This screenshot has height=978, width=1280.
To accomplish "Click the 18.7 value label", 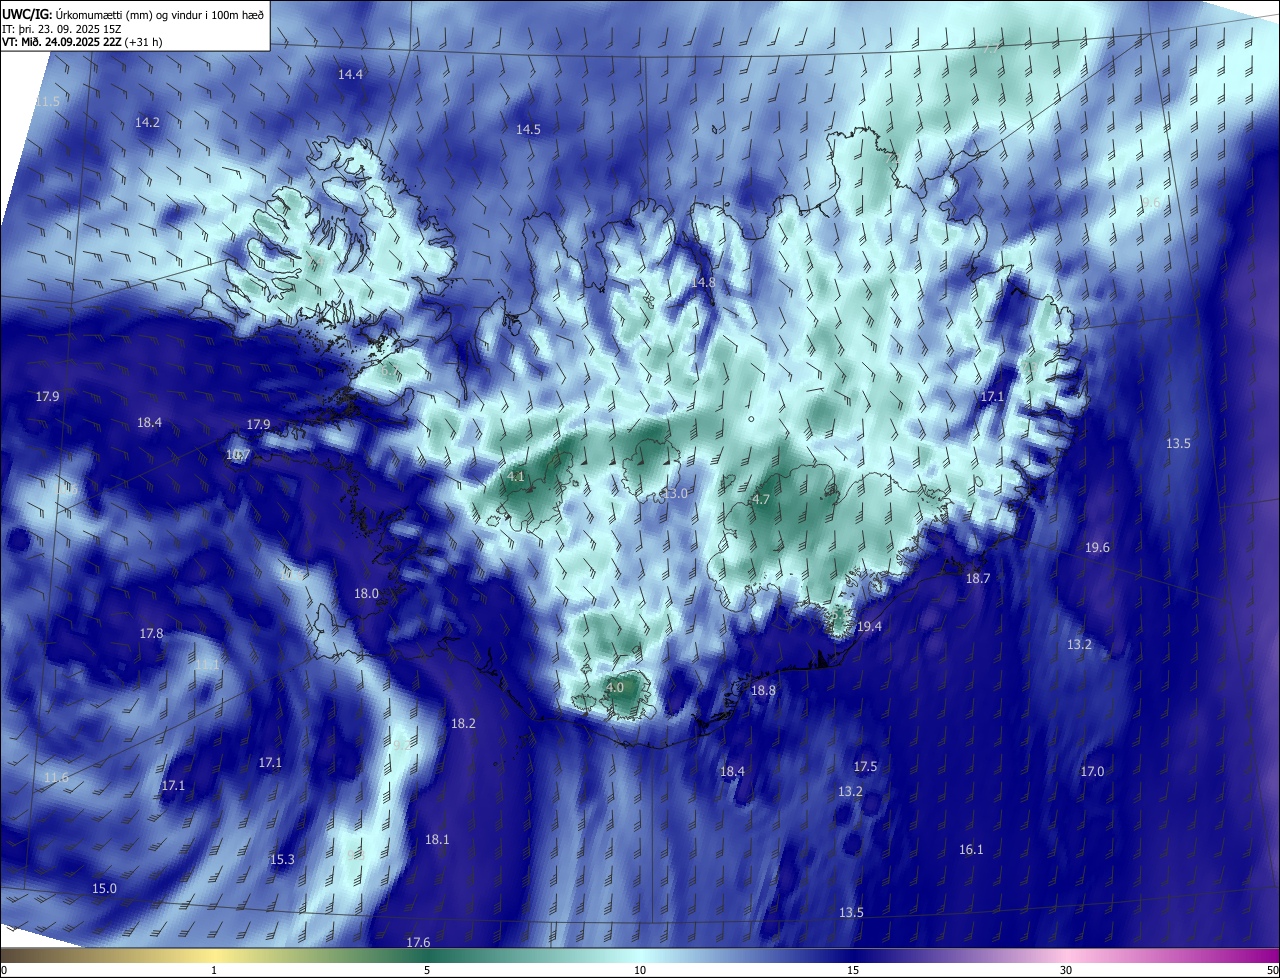I will click(977, 579).
